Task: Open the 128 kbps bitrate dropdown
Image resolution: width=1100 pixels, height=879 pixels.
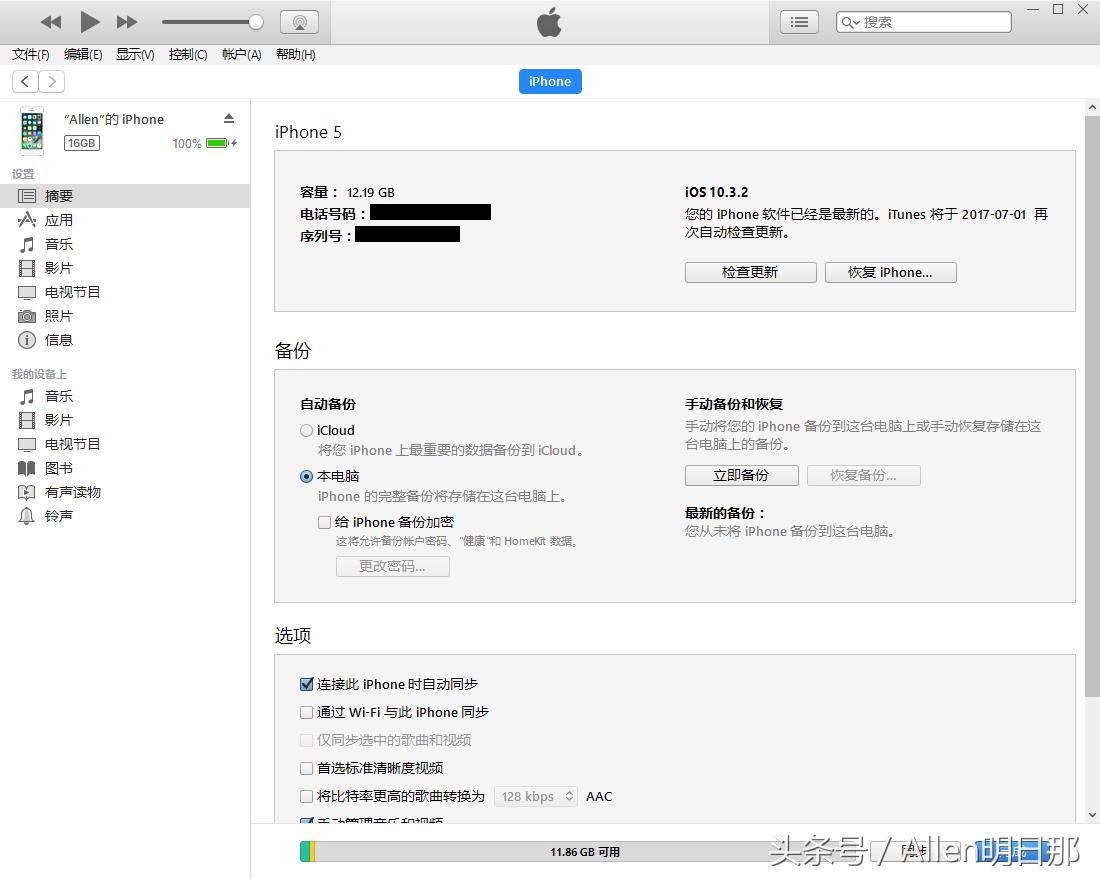Action: pos(535,796)
